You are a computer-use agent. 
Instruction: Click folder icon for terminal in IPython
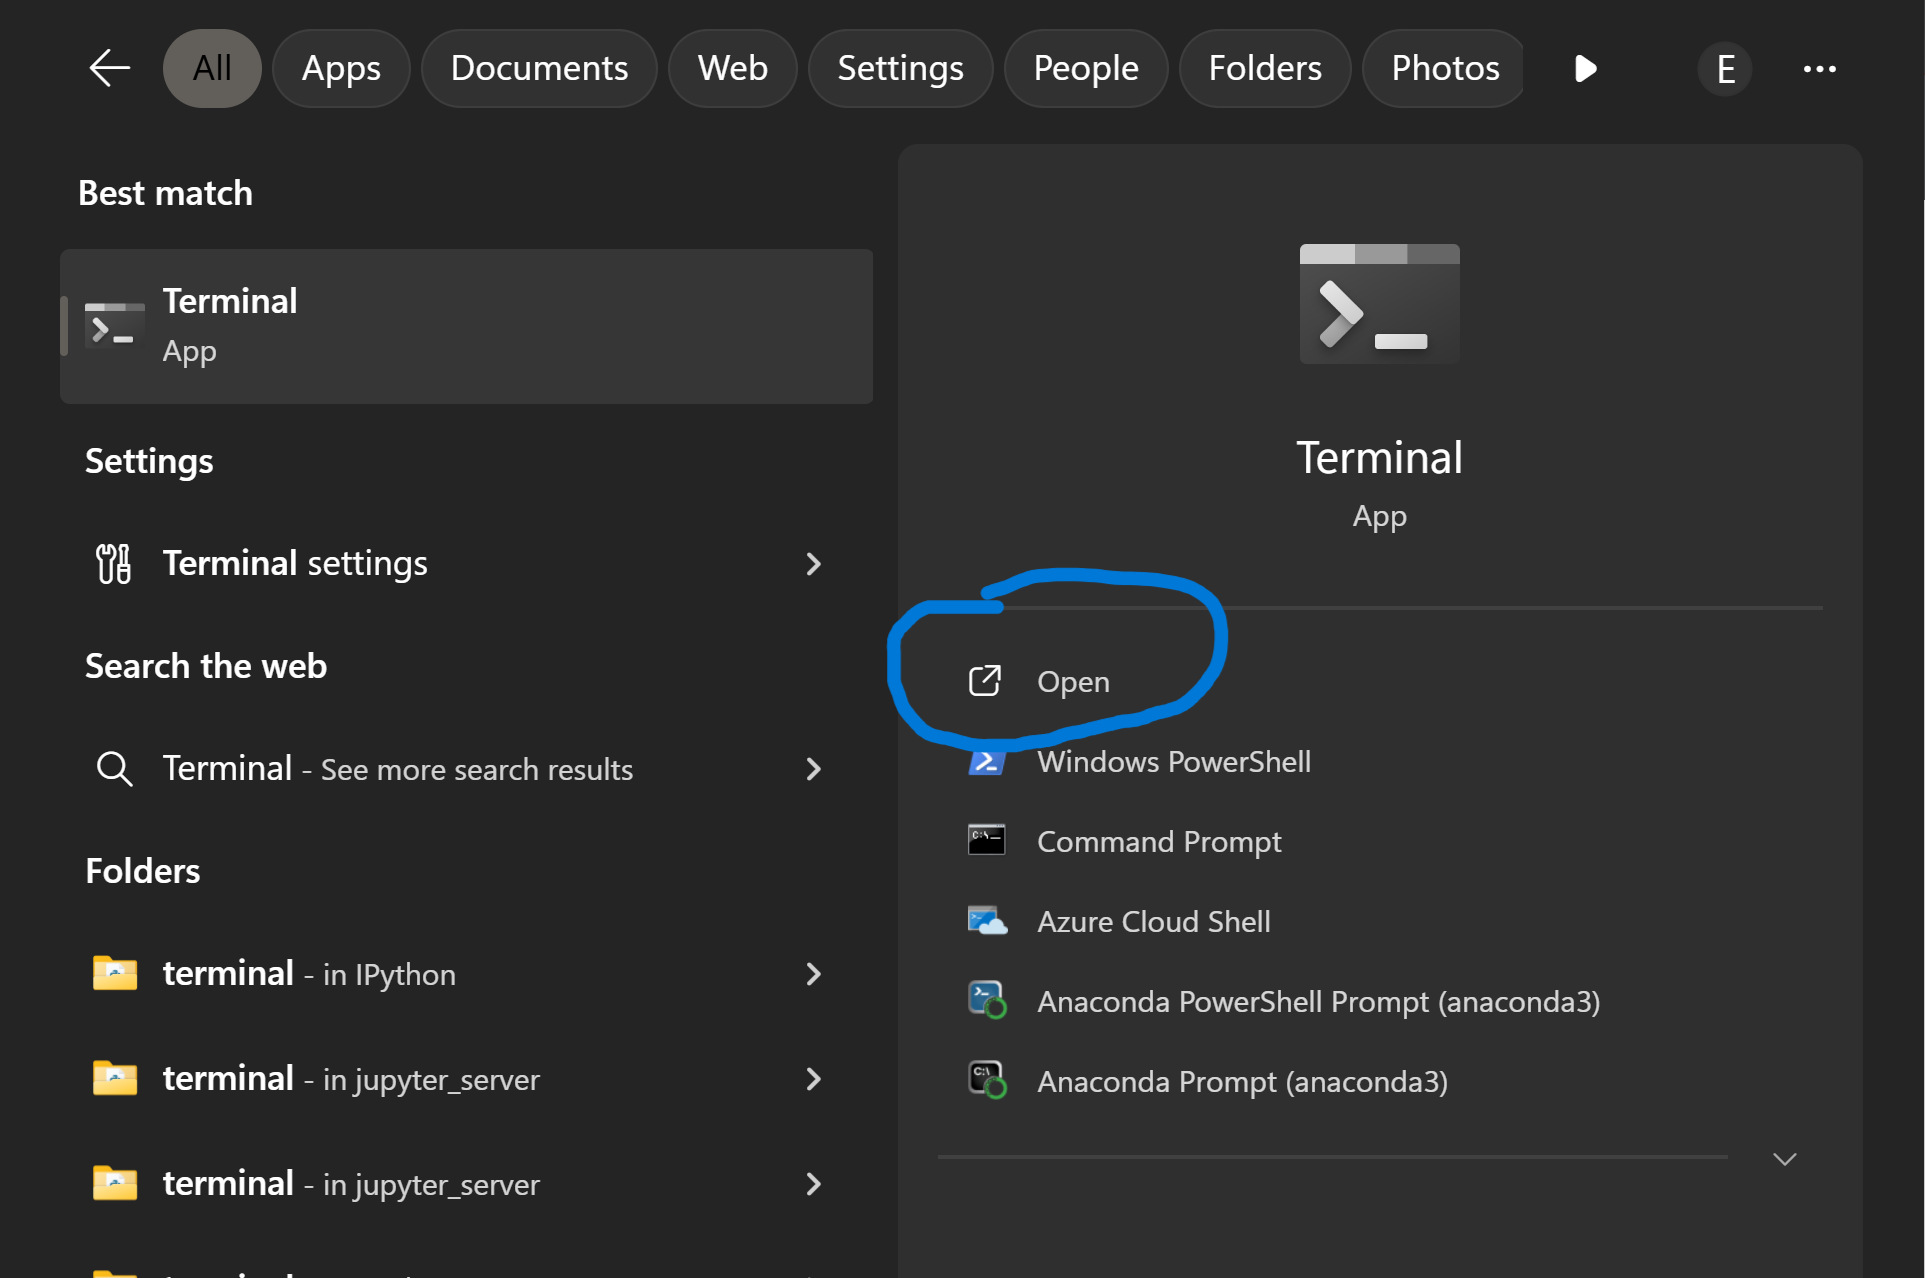pos(115,973)
